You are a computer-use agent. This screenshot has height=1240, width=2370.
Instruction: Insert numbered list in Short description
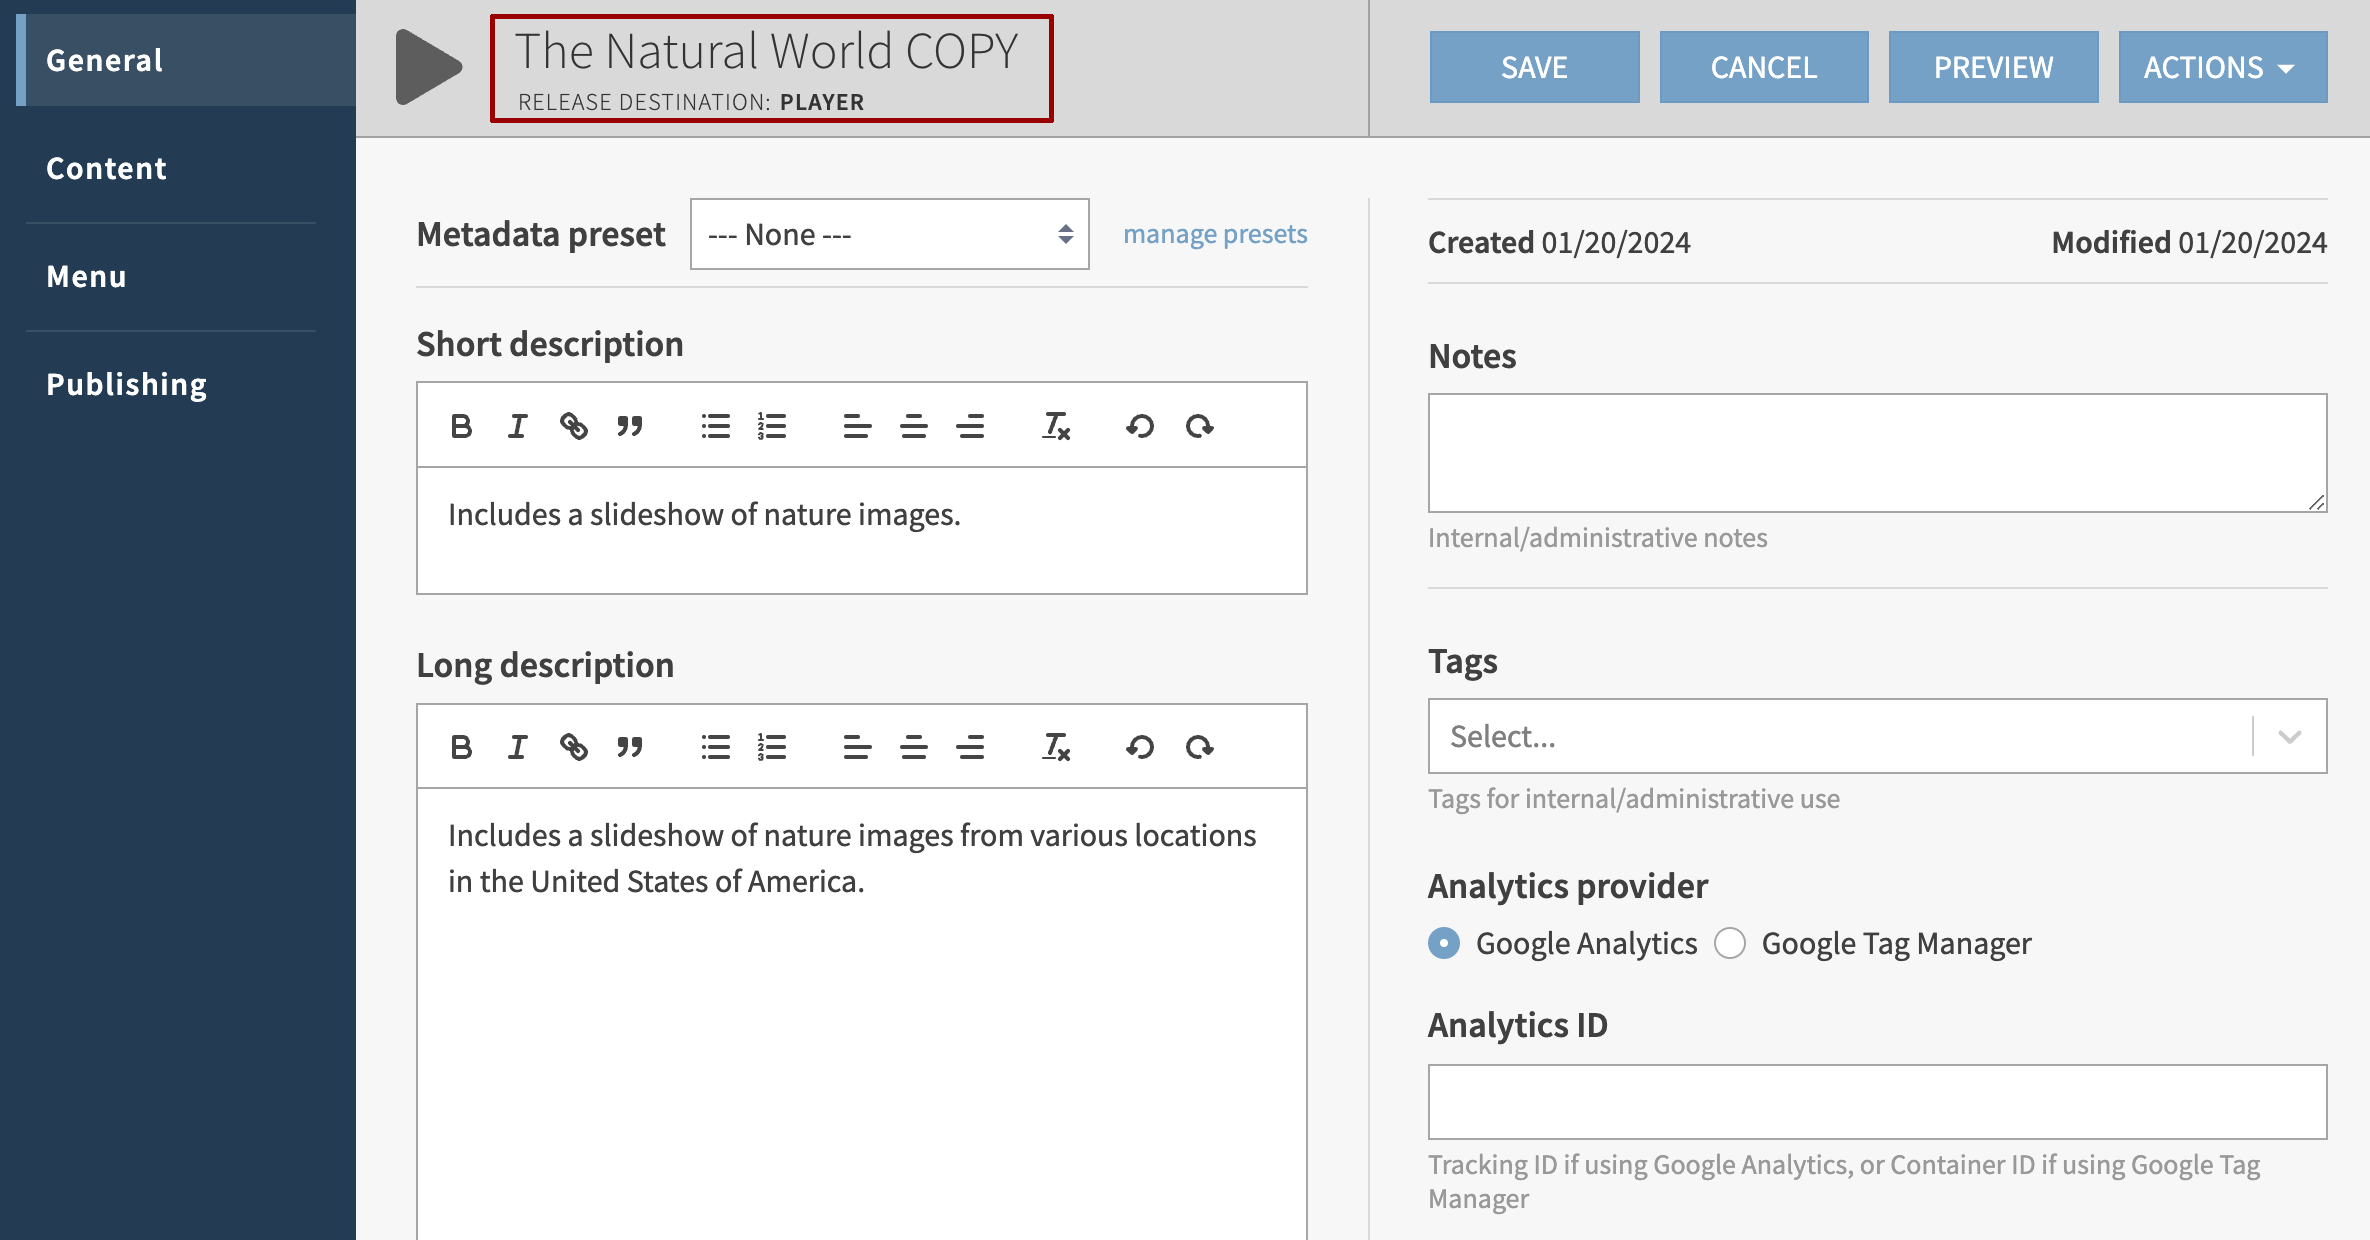click(x=771, y=426)
